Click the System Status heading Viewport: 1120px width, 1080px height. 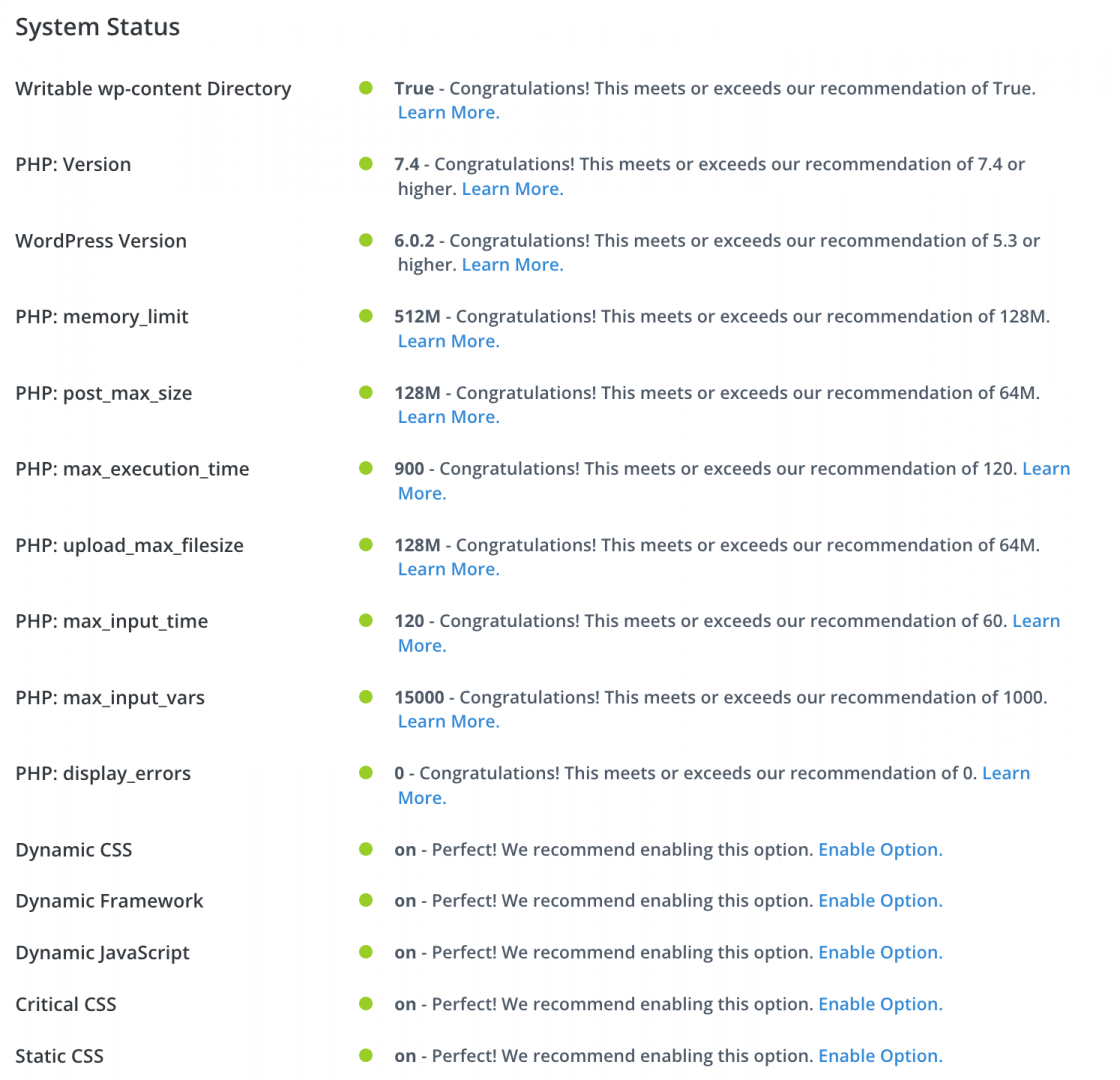pos(98,27)
